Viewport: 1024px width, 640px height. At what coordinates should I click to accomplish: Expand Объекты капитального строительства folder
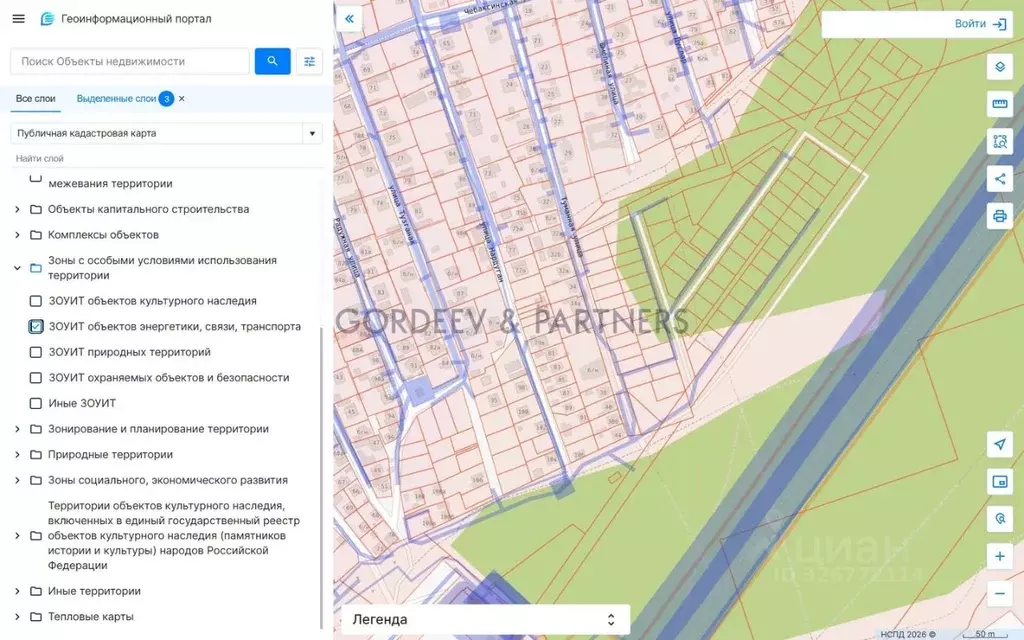point(17,209)
